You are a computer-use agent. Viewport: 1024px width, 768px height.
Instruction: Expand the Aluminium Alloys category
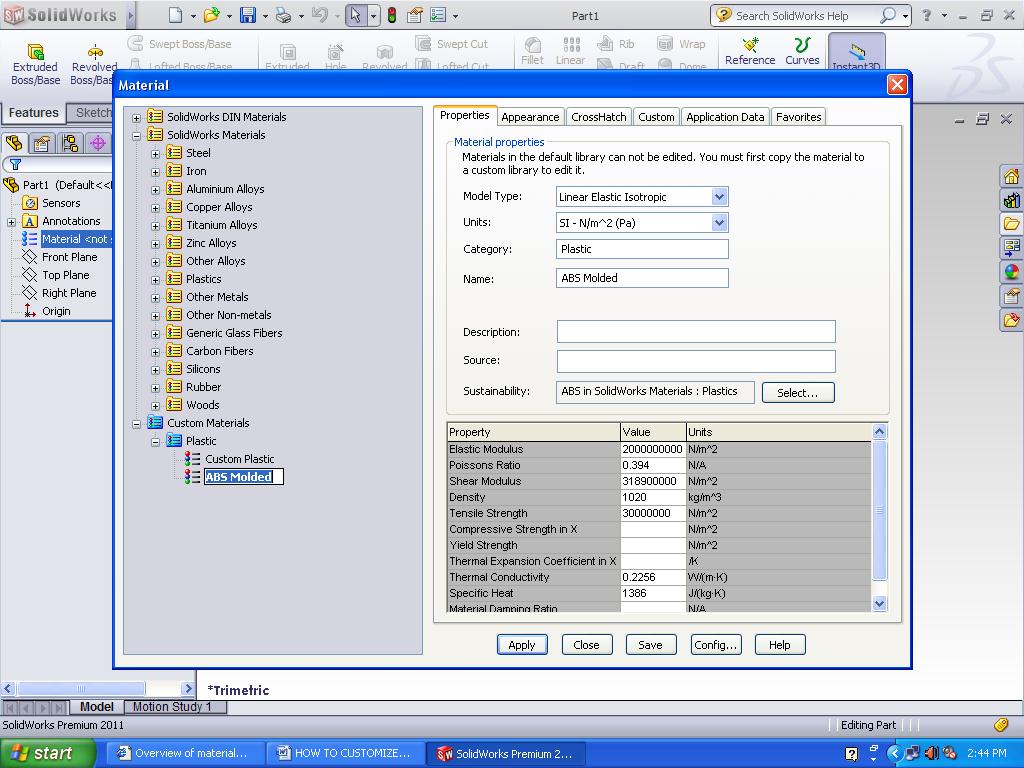click(155, 190)
